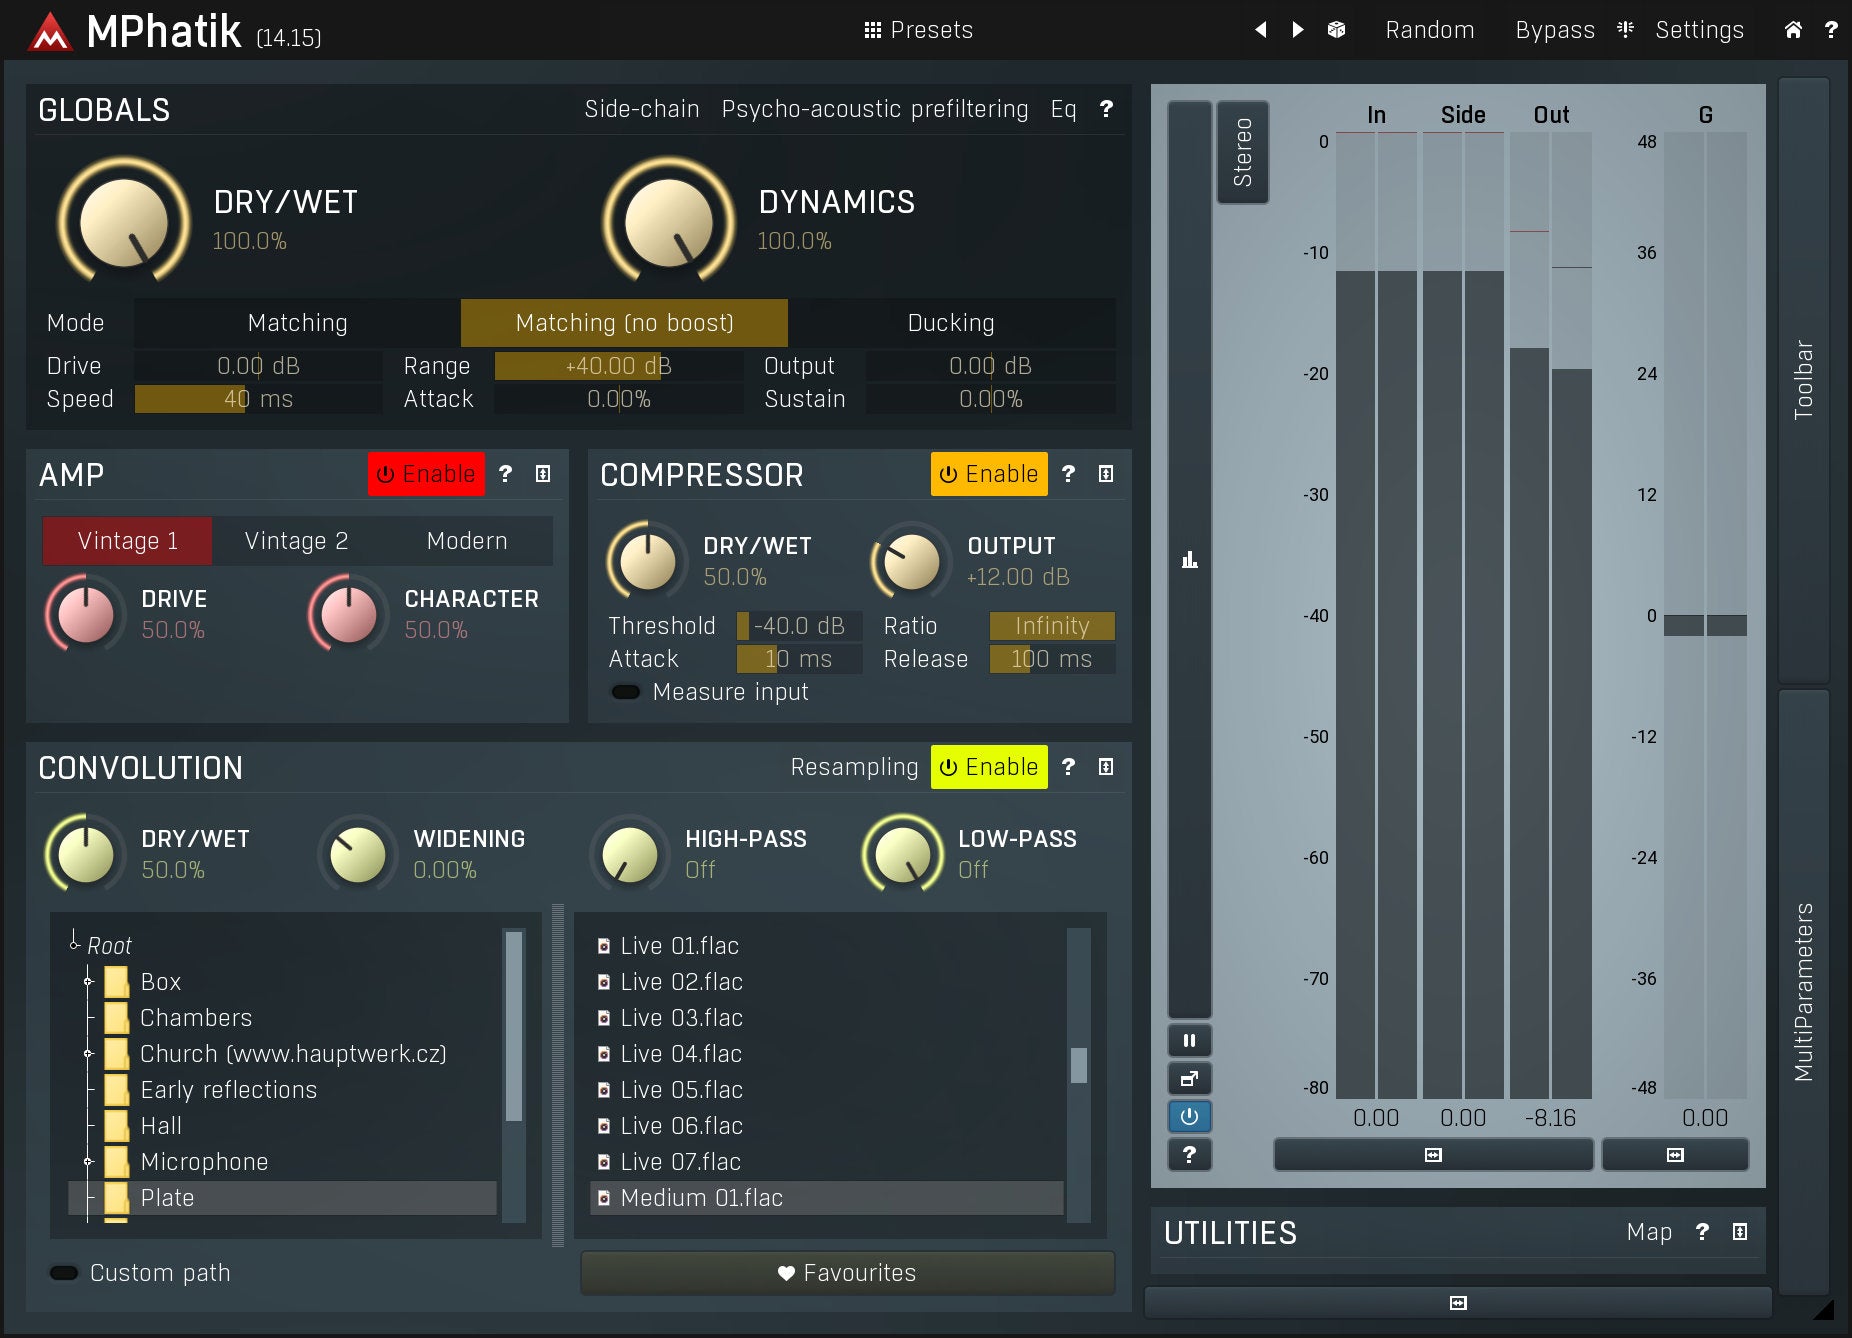
Task: Open the Favourites button
Action: click(847, 1273)
